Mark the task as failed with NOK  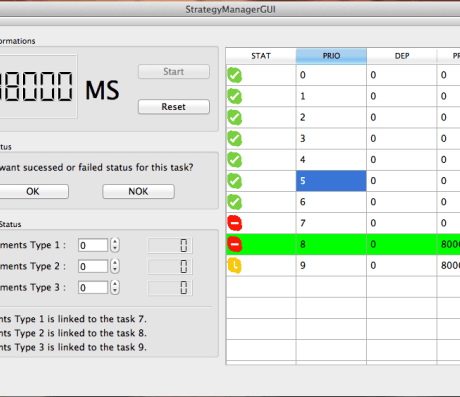[x=138, y=191]
